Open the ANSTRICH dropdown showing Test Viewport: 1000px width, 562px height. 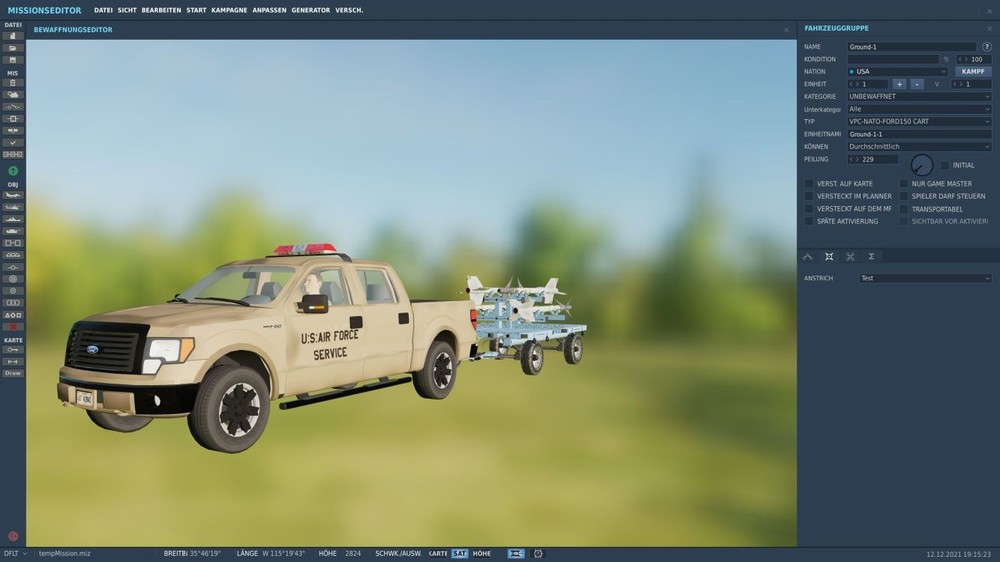925,278
